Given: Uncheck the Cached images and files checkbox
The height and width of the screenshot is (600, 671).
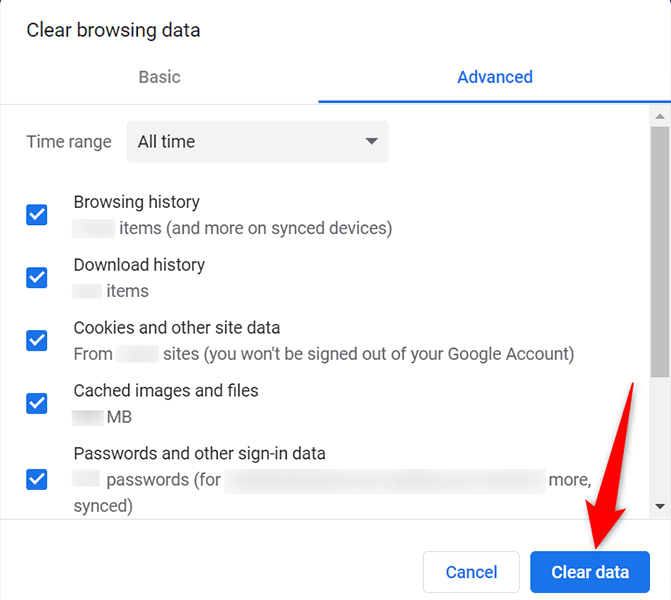Looking at the screenshot, I should tap(37, 404).
